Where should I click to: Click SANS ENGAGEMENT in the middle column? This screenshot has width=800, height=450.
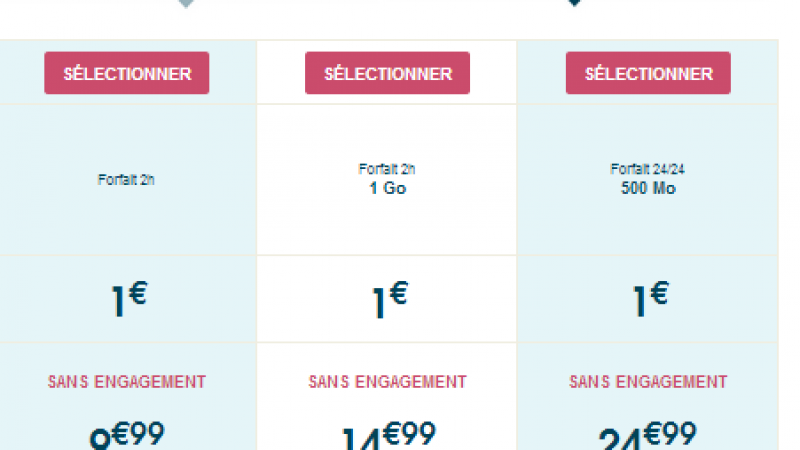coord(387,382)
